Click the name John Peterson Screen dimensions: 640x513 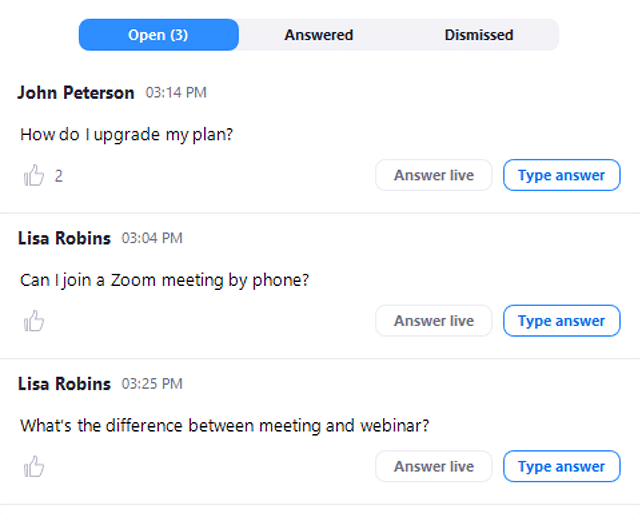[76, 93]
